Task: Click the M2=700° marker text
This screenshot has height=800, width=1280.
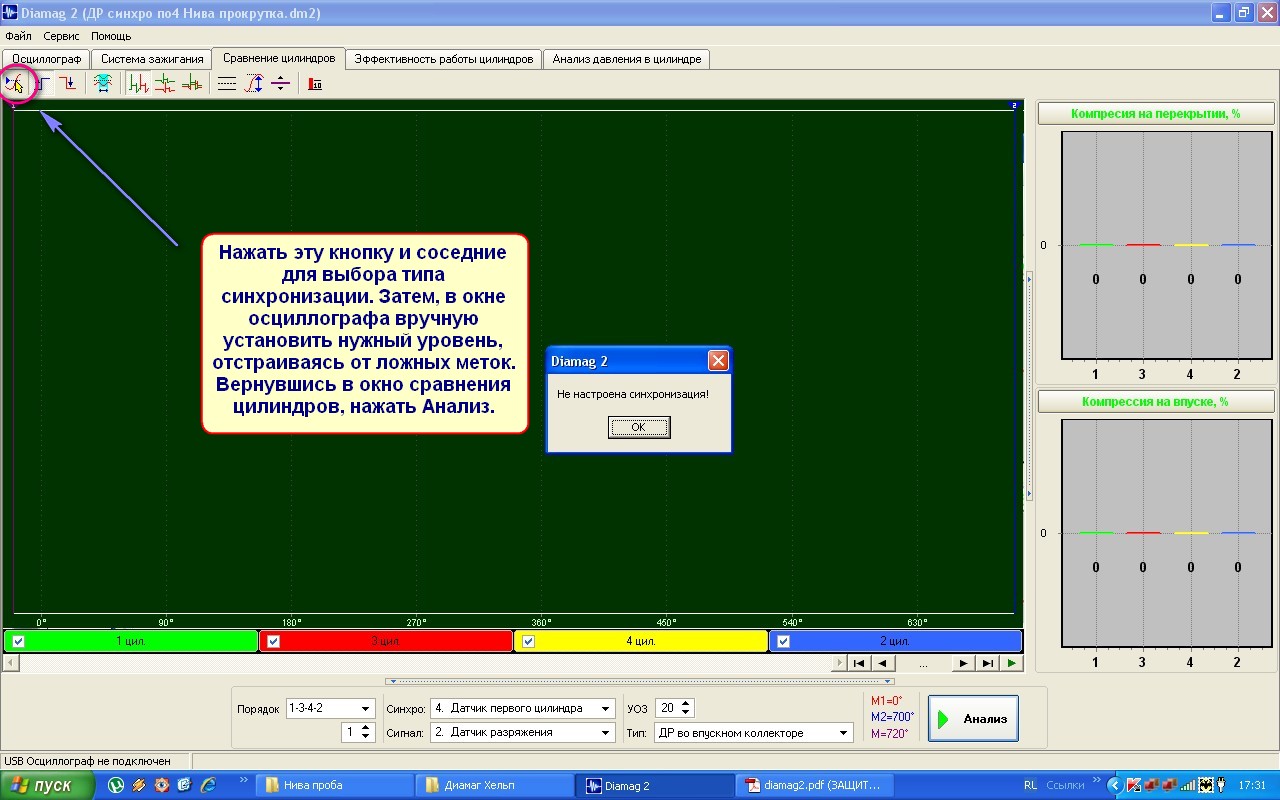Action: click(892, 717)
